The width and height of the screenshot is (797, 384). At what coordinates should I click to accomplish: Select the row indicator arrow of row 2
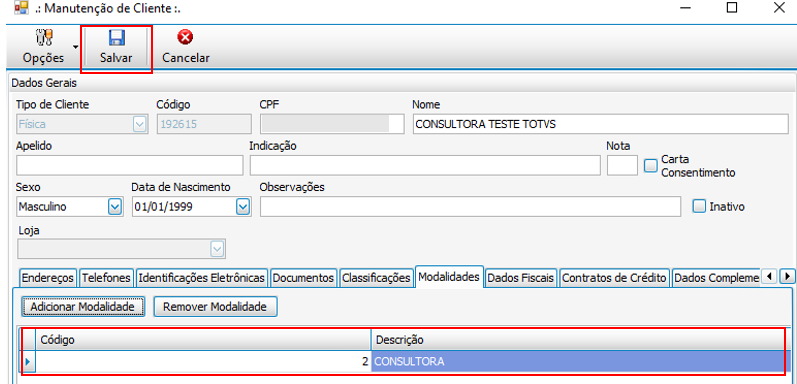point(27,362)
